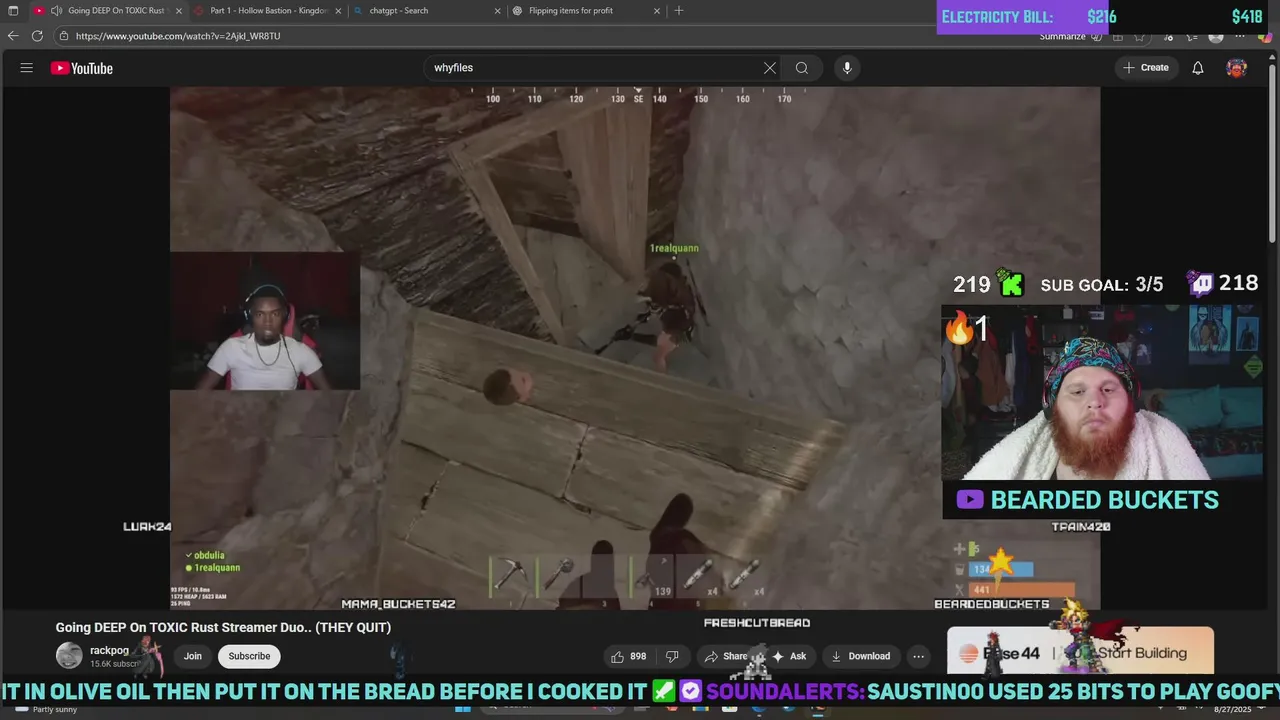The image size is (1280, 720).
Task: Open a new browser tab
Action: coord(679,11)
